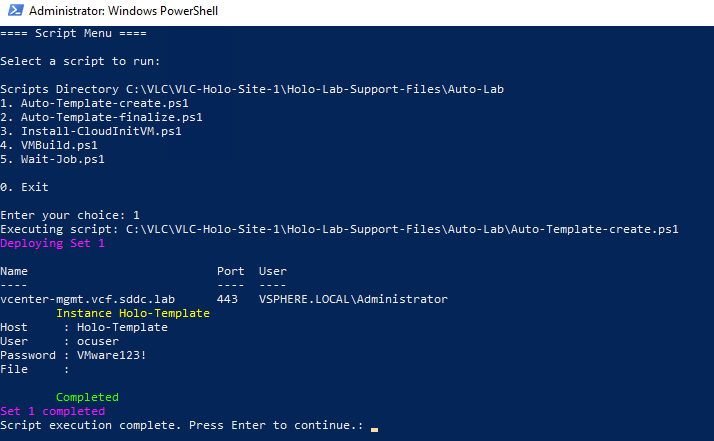714x441 pixels.
Task: Click the Script Menu header line
Action: pos(74,33)
